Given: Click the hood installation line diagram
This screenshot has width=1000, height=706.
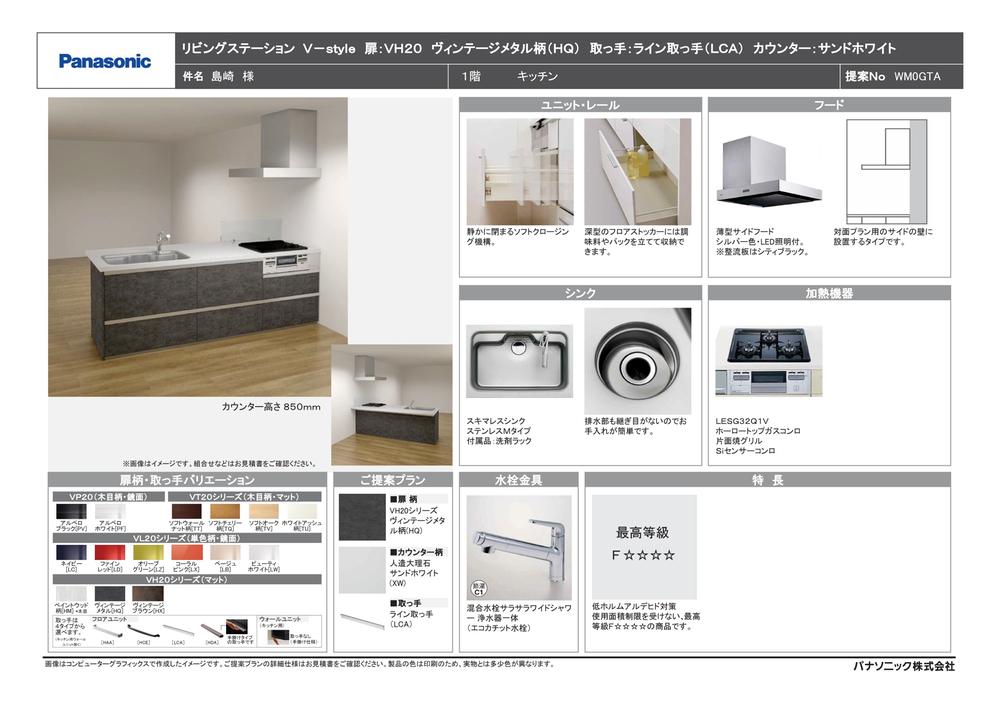Looking at the screenshot, I should coord(886,171).
